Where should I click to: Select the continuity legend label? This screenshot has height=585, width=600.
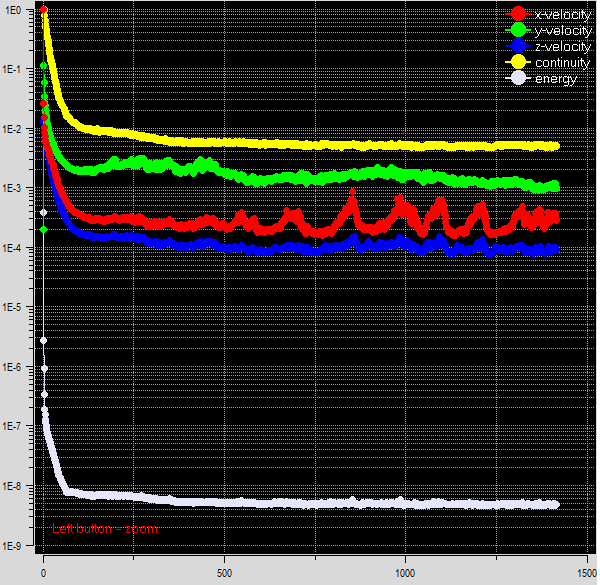point(563,62)
